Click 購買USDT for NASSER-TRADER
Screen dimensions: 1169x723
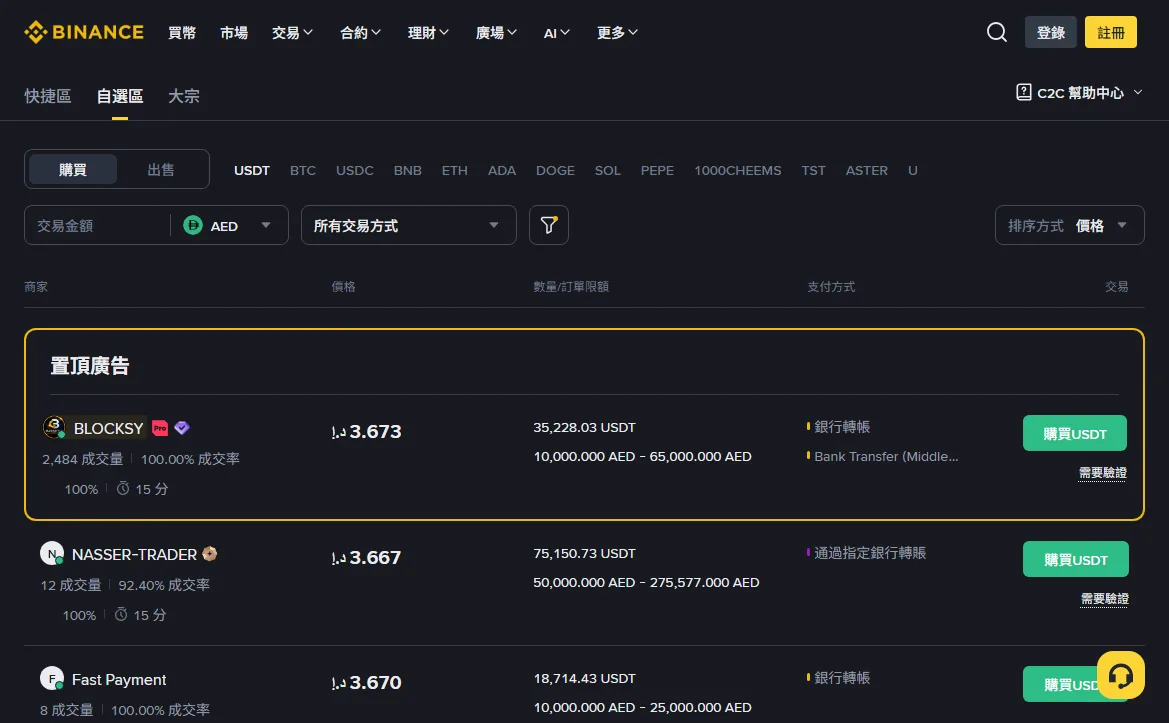click(1076, 559)
